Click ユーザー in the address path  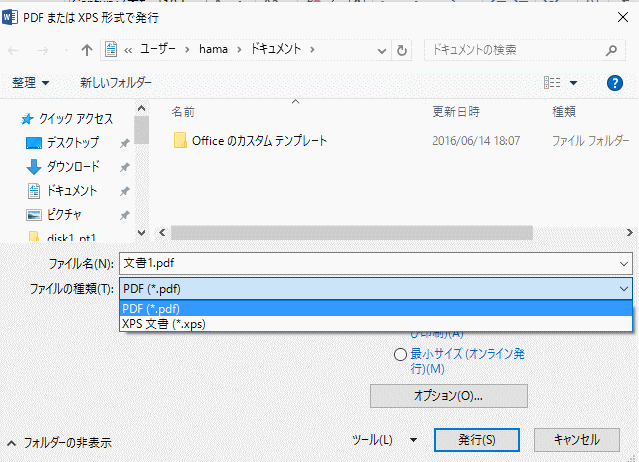(x=158, y=49)
